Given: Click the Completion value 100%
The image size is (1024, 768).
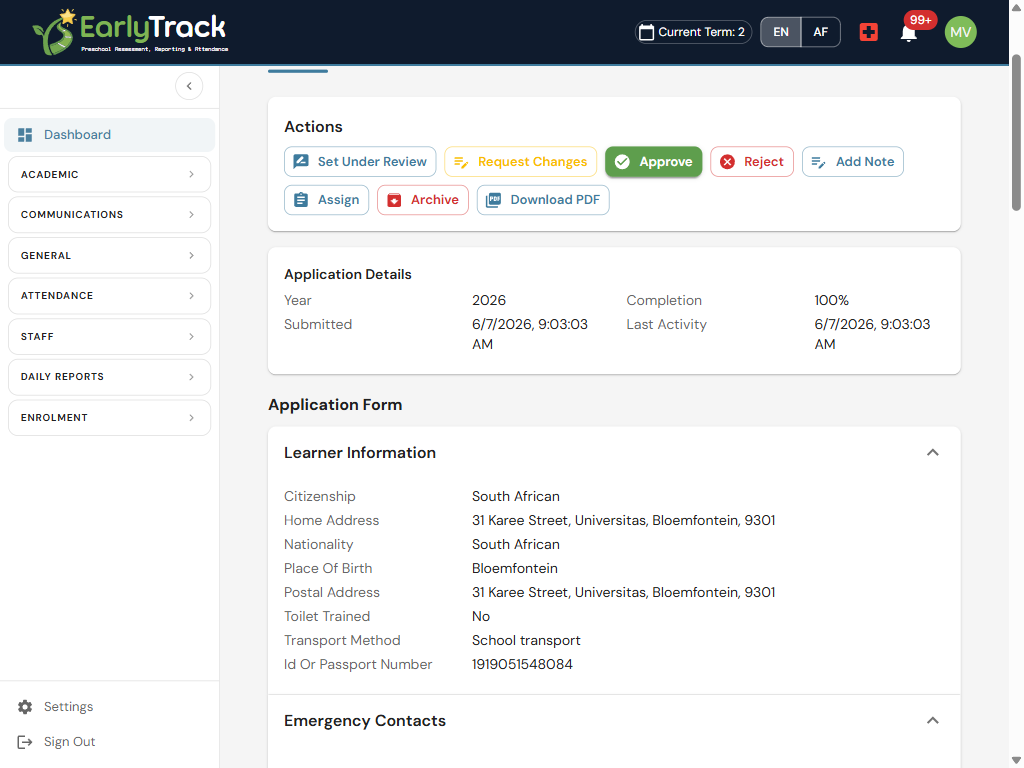Looking at the screenshot, I should [x=831, y=300].
